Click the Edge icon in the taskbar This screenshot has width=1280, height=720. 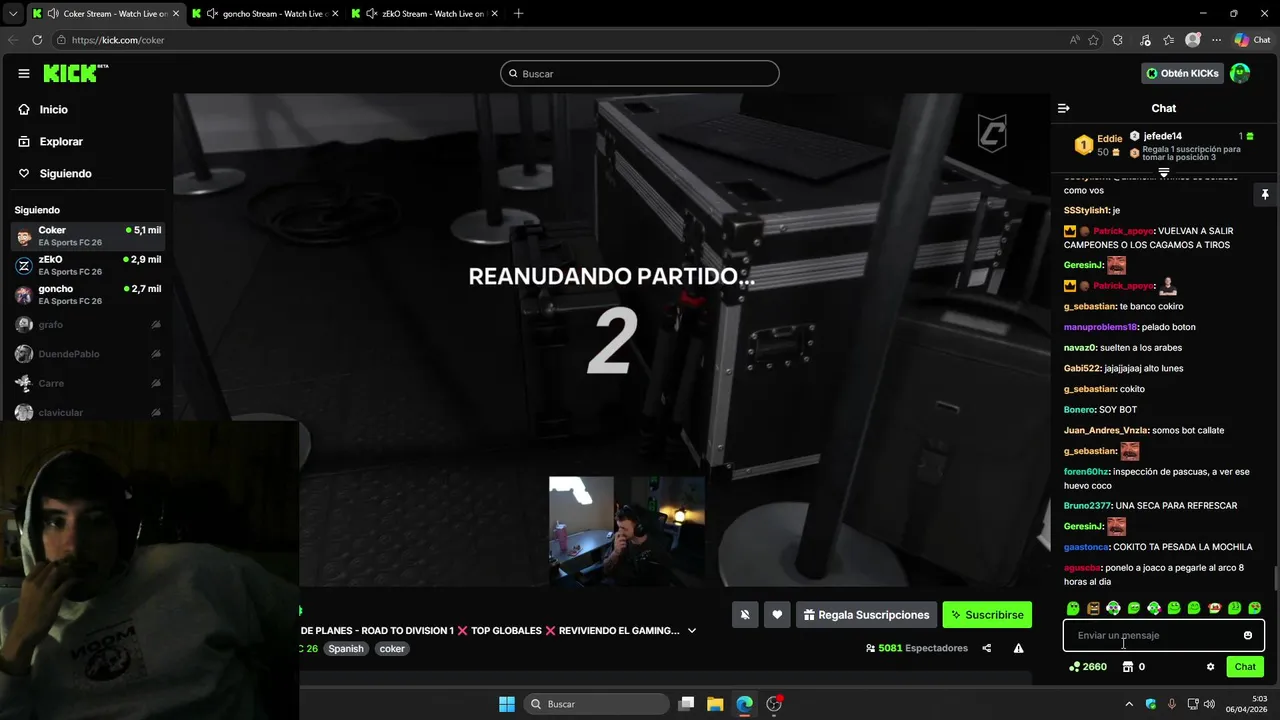(744, 704)
